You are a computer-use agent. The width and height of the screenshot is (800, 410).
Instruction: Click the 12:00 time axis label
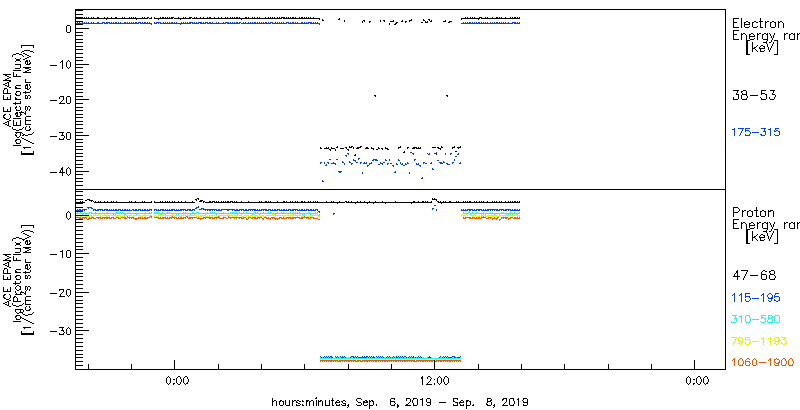434,380
